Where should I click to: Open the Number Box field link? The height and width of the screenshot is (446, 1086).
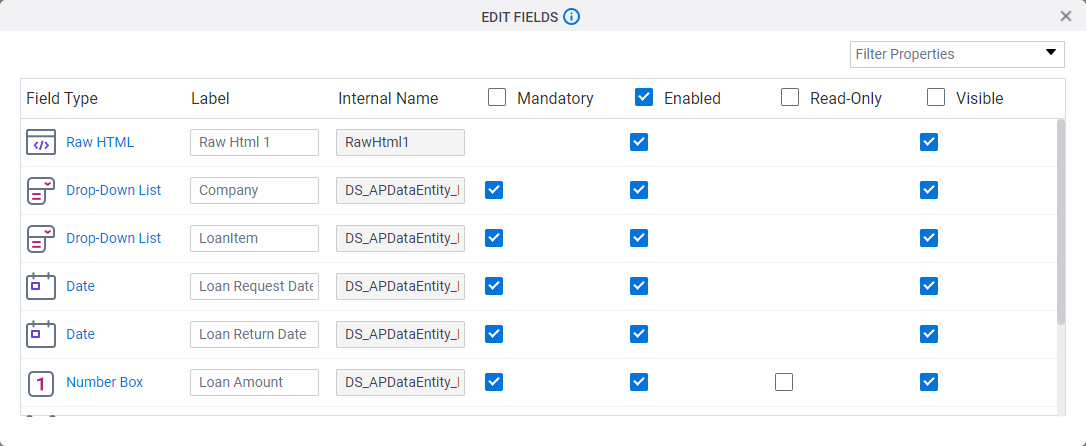(x=105, y=382)
